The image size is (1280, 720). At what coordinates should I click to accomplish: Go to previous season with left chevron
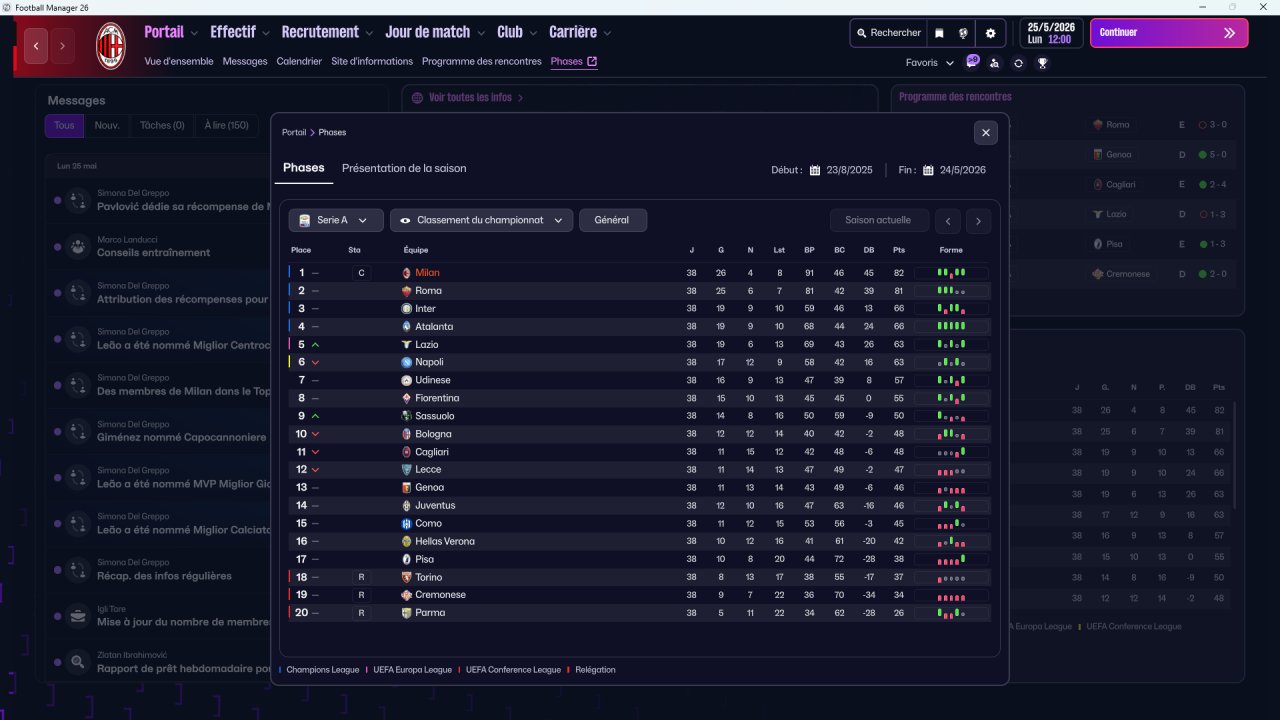tap(947, 221)
